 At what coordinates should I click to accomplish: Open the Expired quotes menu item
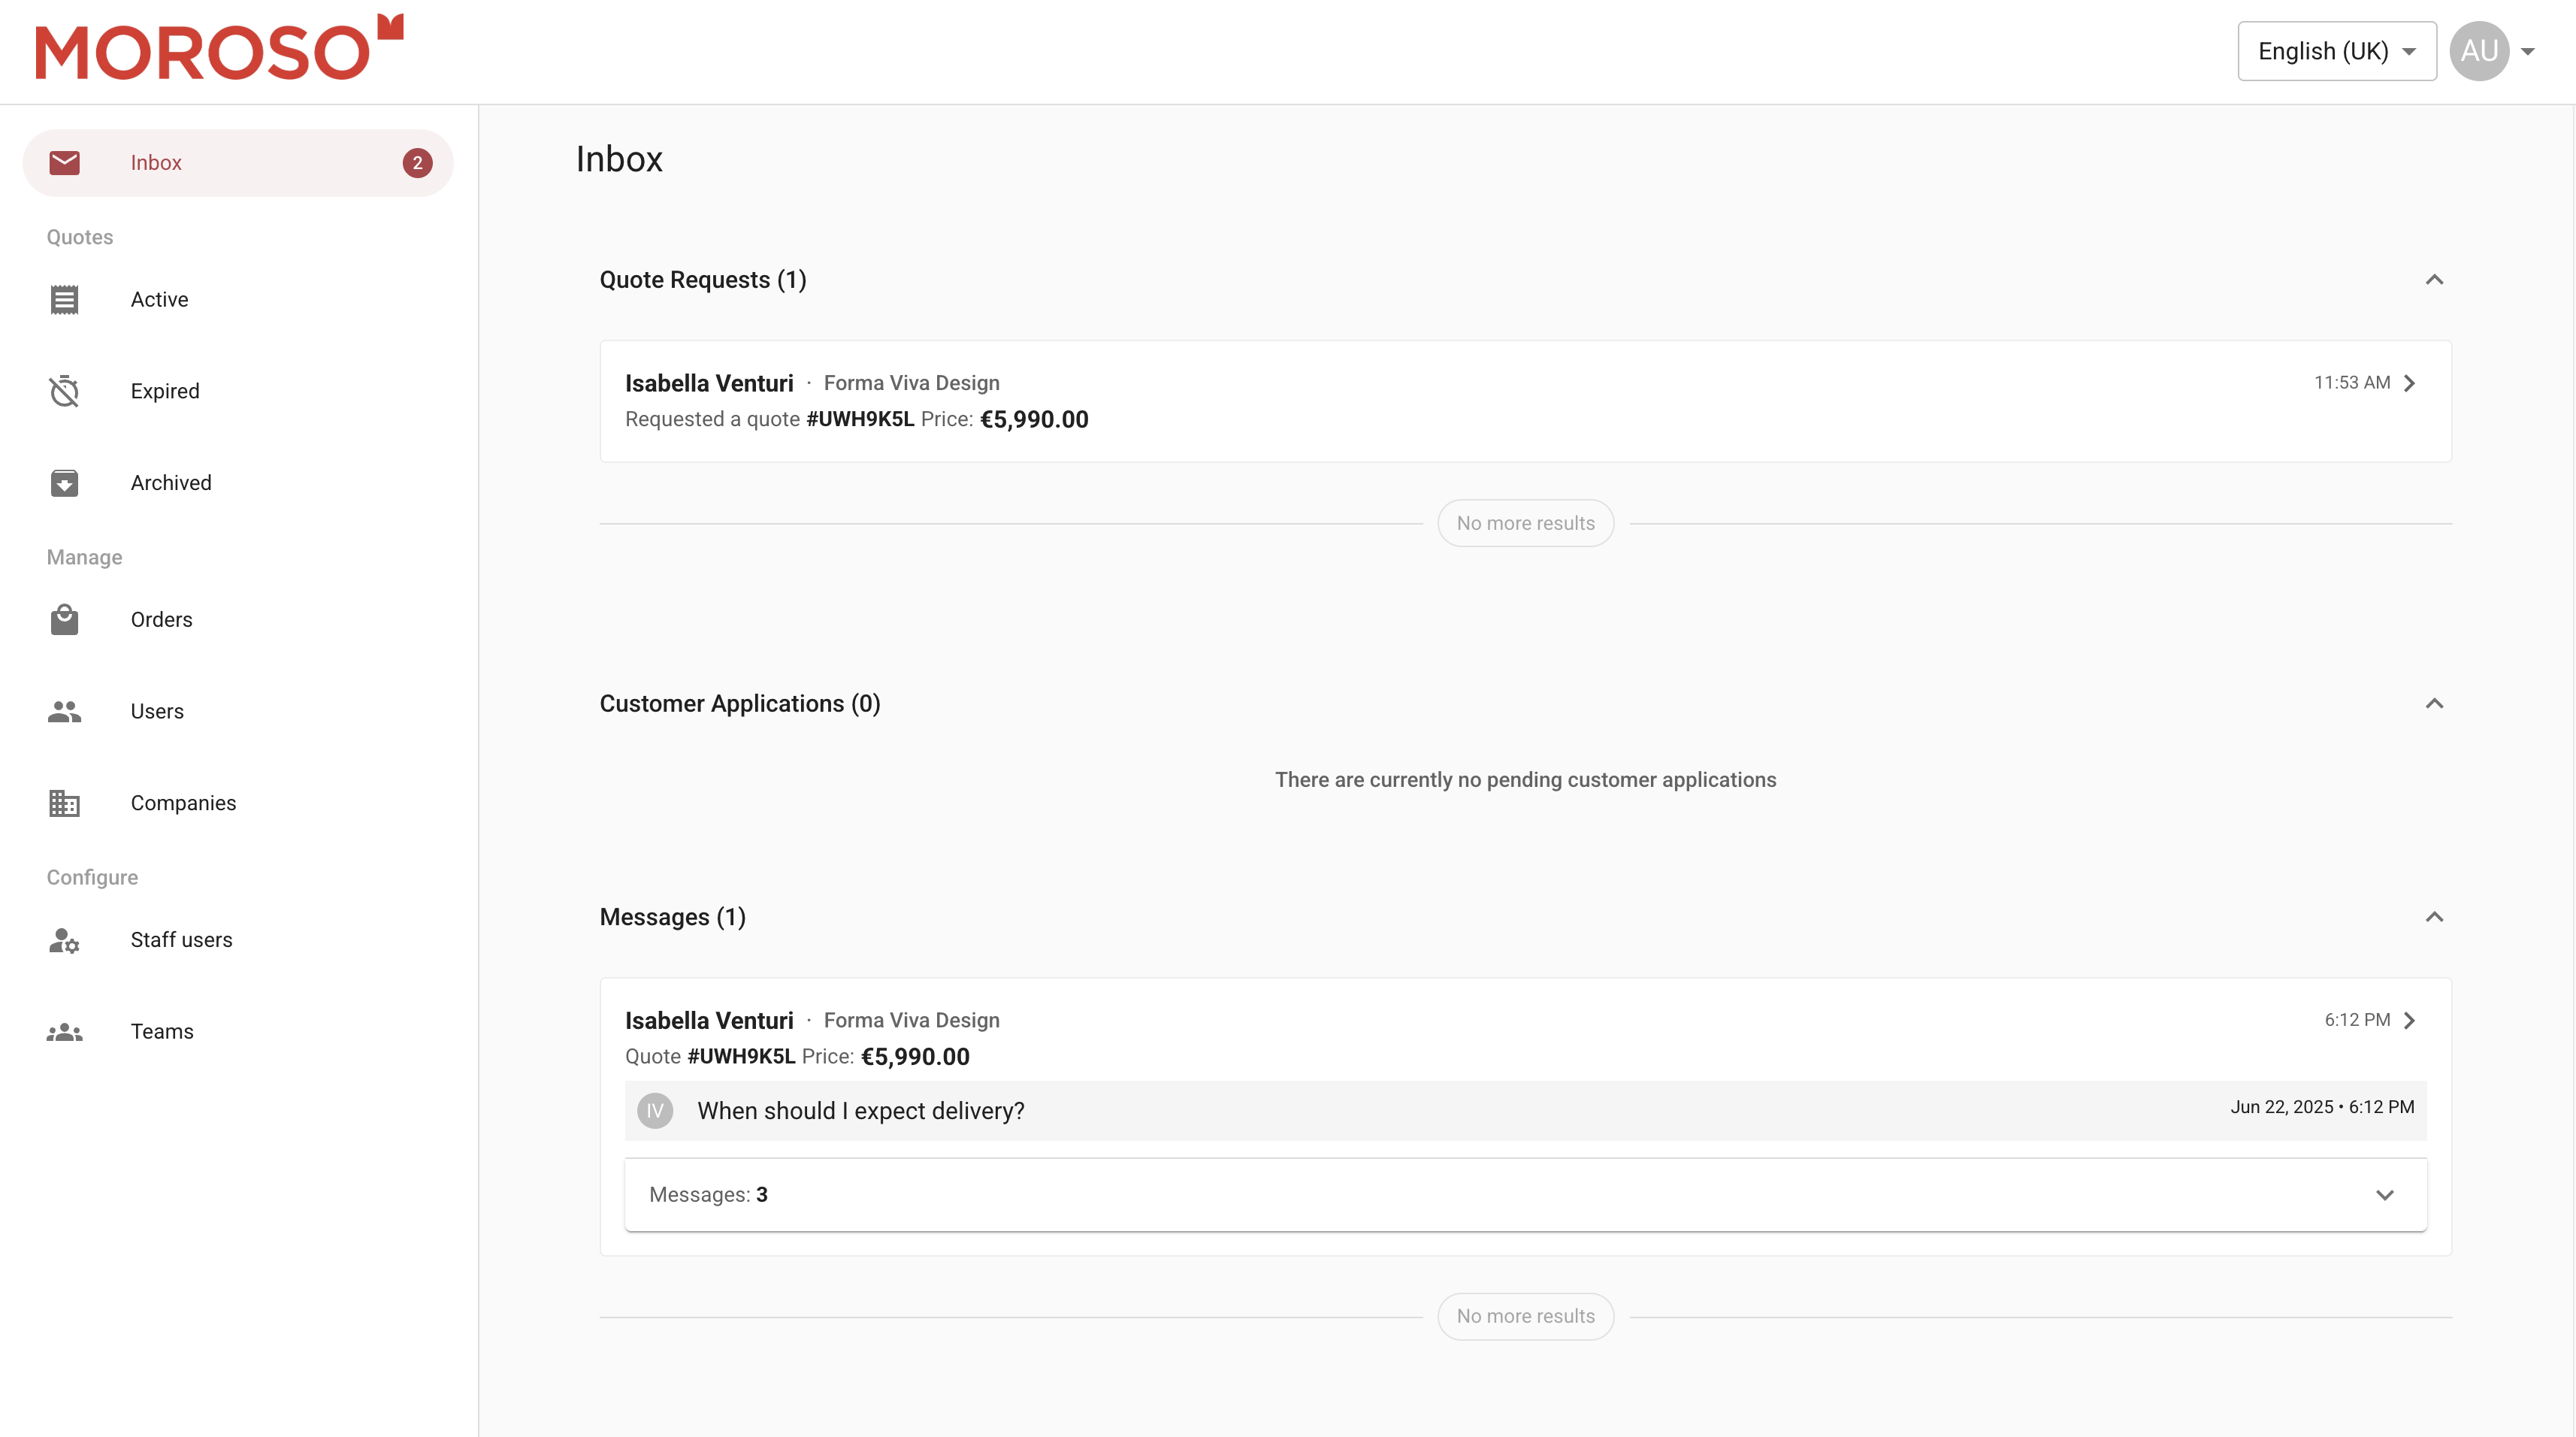coord(165,391)
